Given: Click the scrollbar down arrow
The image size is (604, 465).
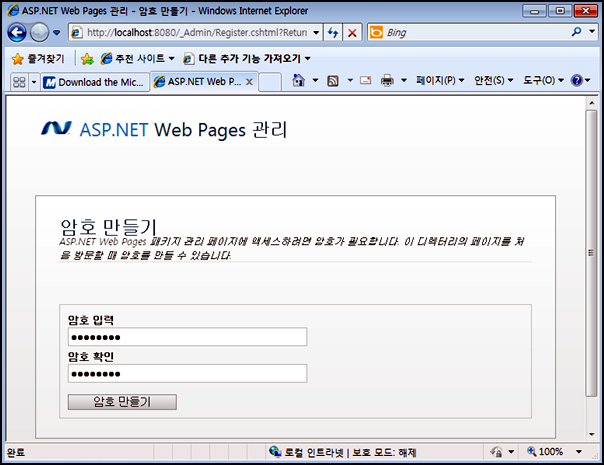Looking at the screenshot, I should (x=591, y=434).
